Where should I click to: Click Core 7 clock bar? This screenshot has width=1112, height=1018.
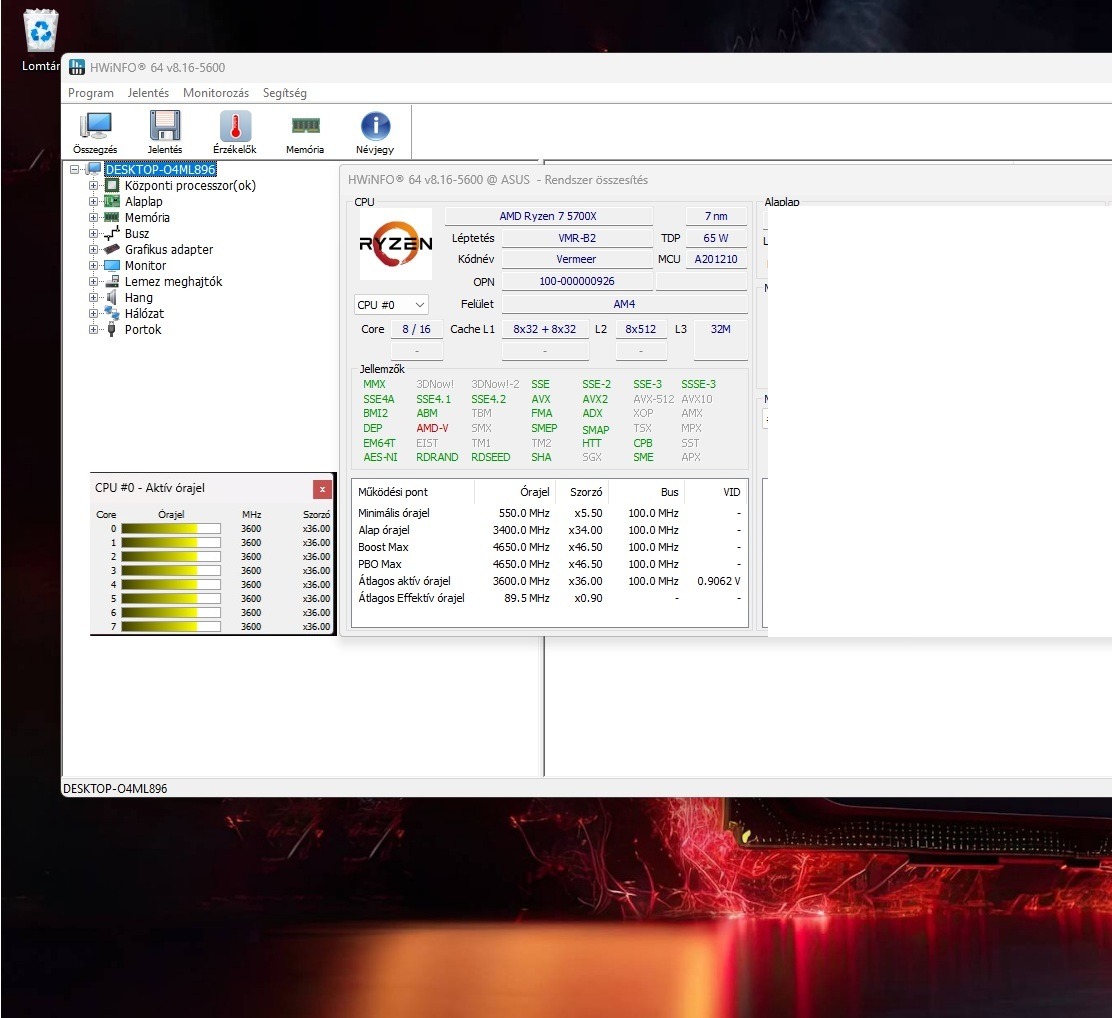[171, 626]
